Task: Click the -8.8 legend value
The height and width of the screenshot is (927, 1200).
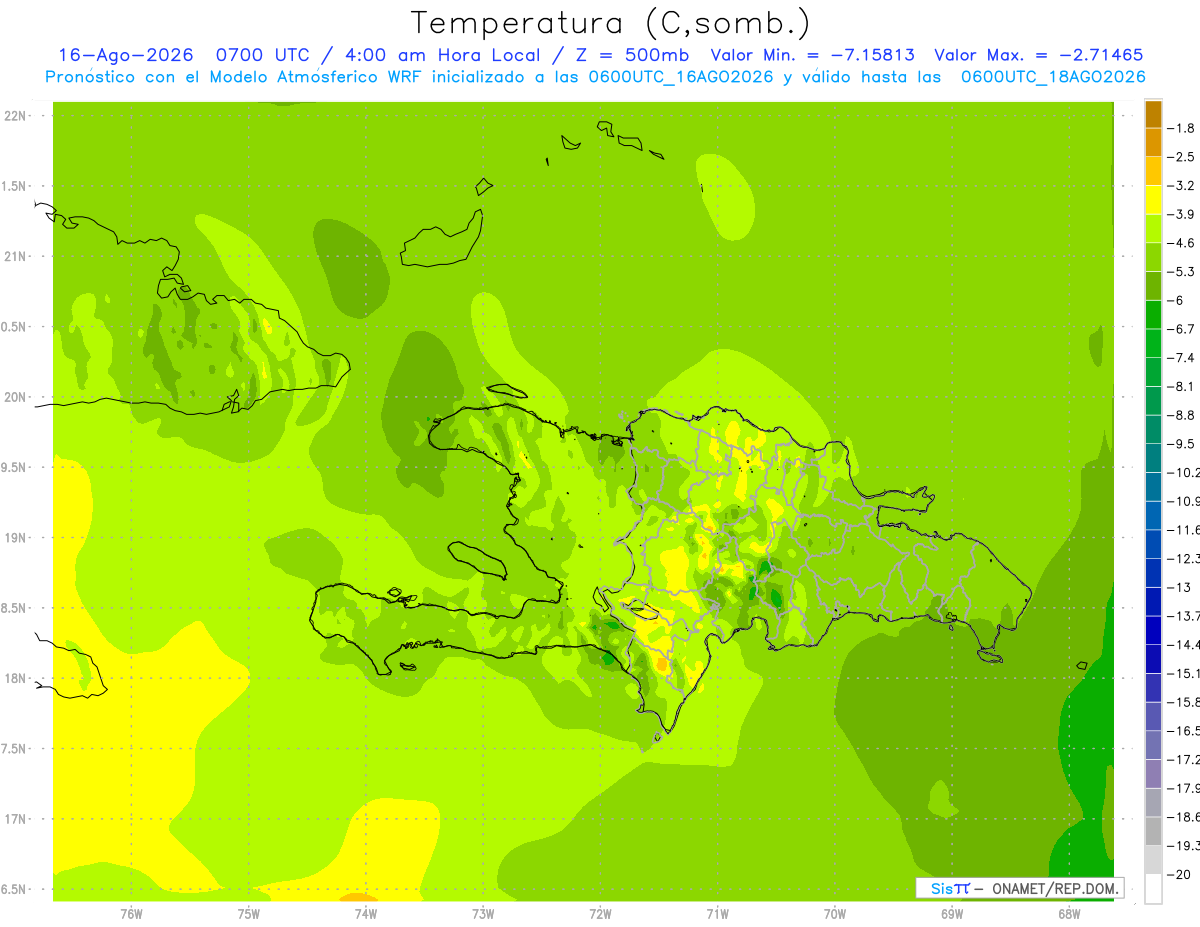Action: click(1181, 415)
